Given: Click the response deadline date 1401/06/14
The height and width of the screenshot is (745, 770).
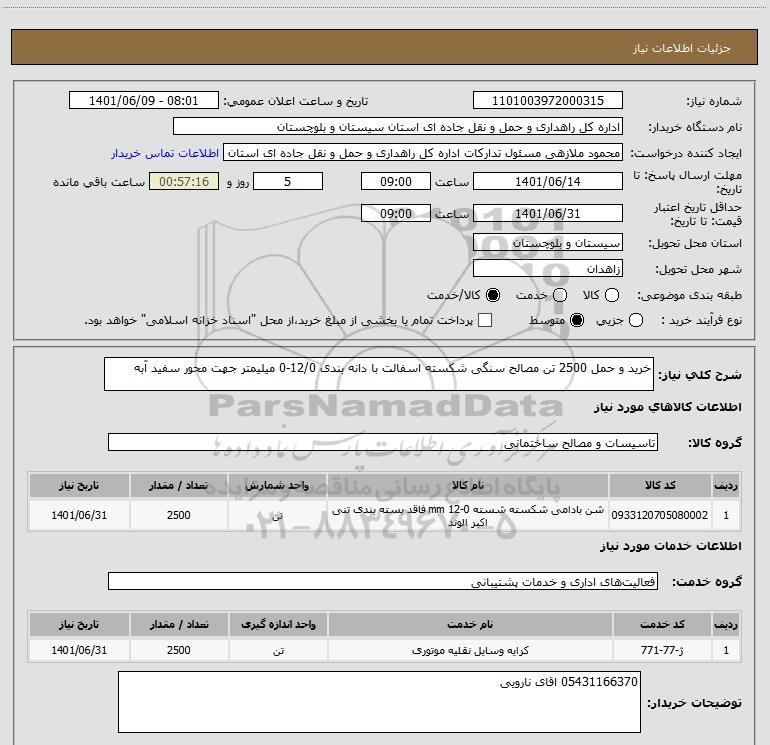Looking at the screenshot, I should [548, 182].
